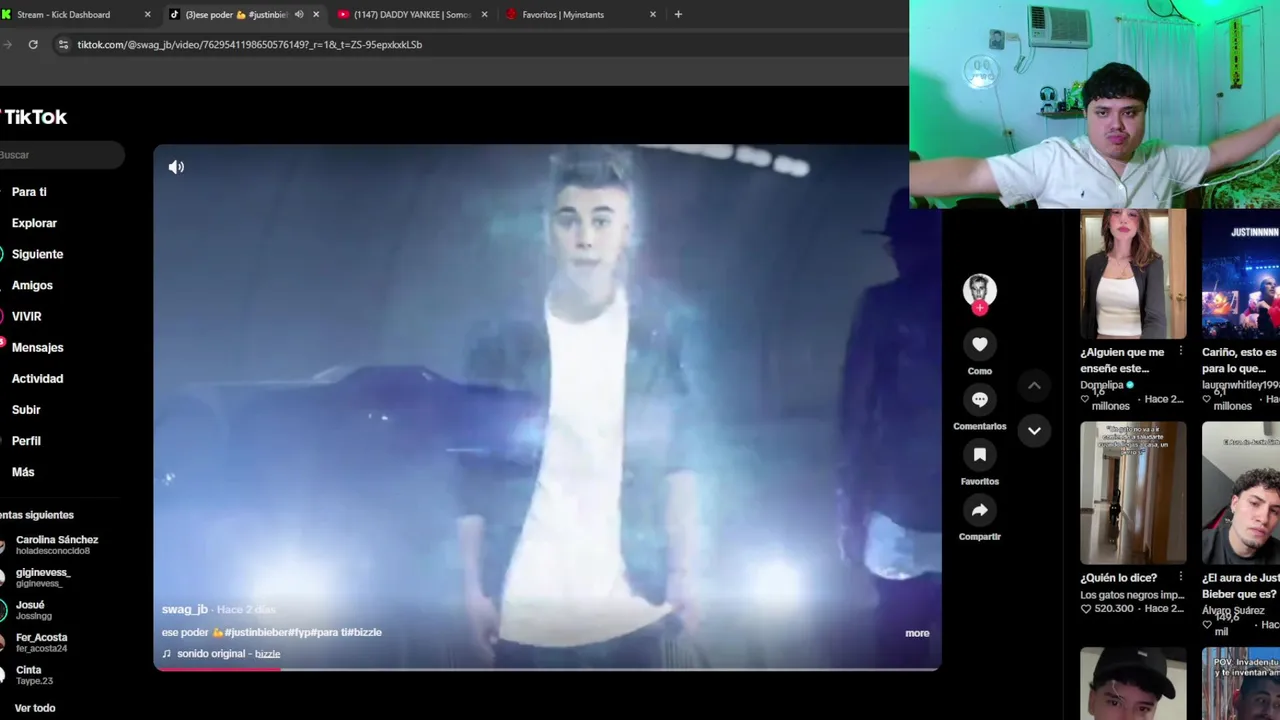This screenshot has width=1280, height=720.
Task: Mute the TikTok video sound
Action: [x=176, y=167]
